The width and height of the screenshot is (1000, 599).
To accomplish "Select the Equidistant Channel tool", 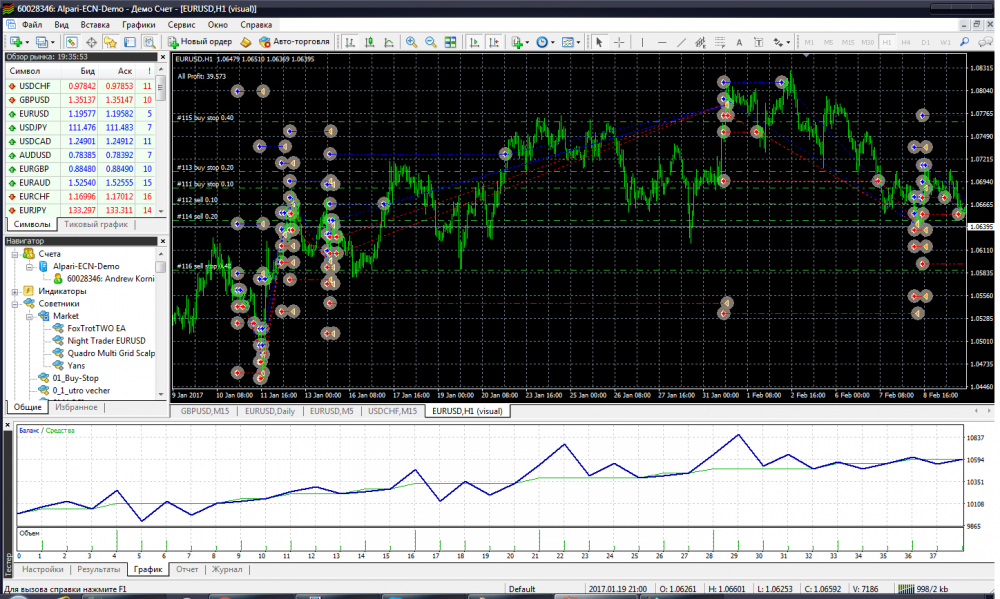I will coord(700,42).
